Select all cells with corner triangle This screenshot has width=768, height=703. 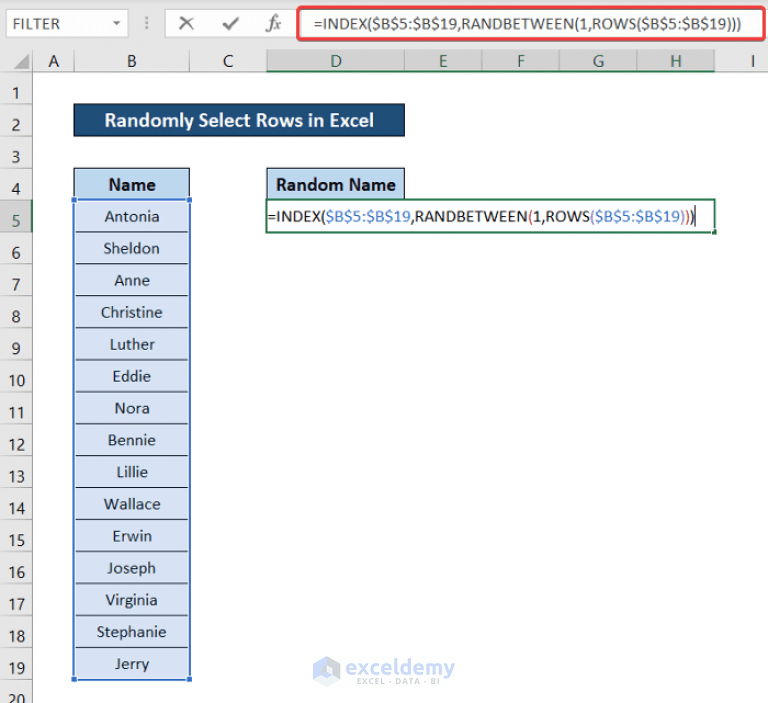[21, 62]
